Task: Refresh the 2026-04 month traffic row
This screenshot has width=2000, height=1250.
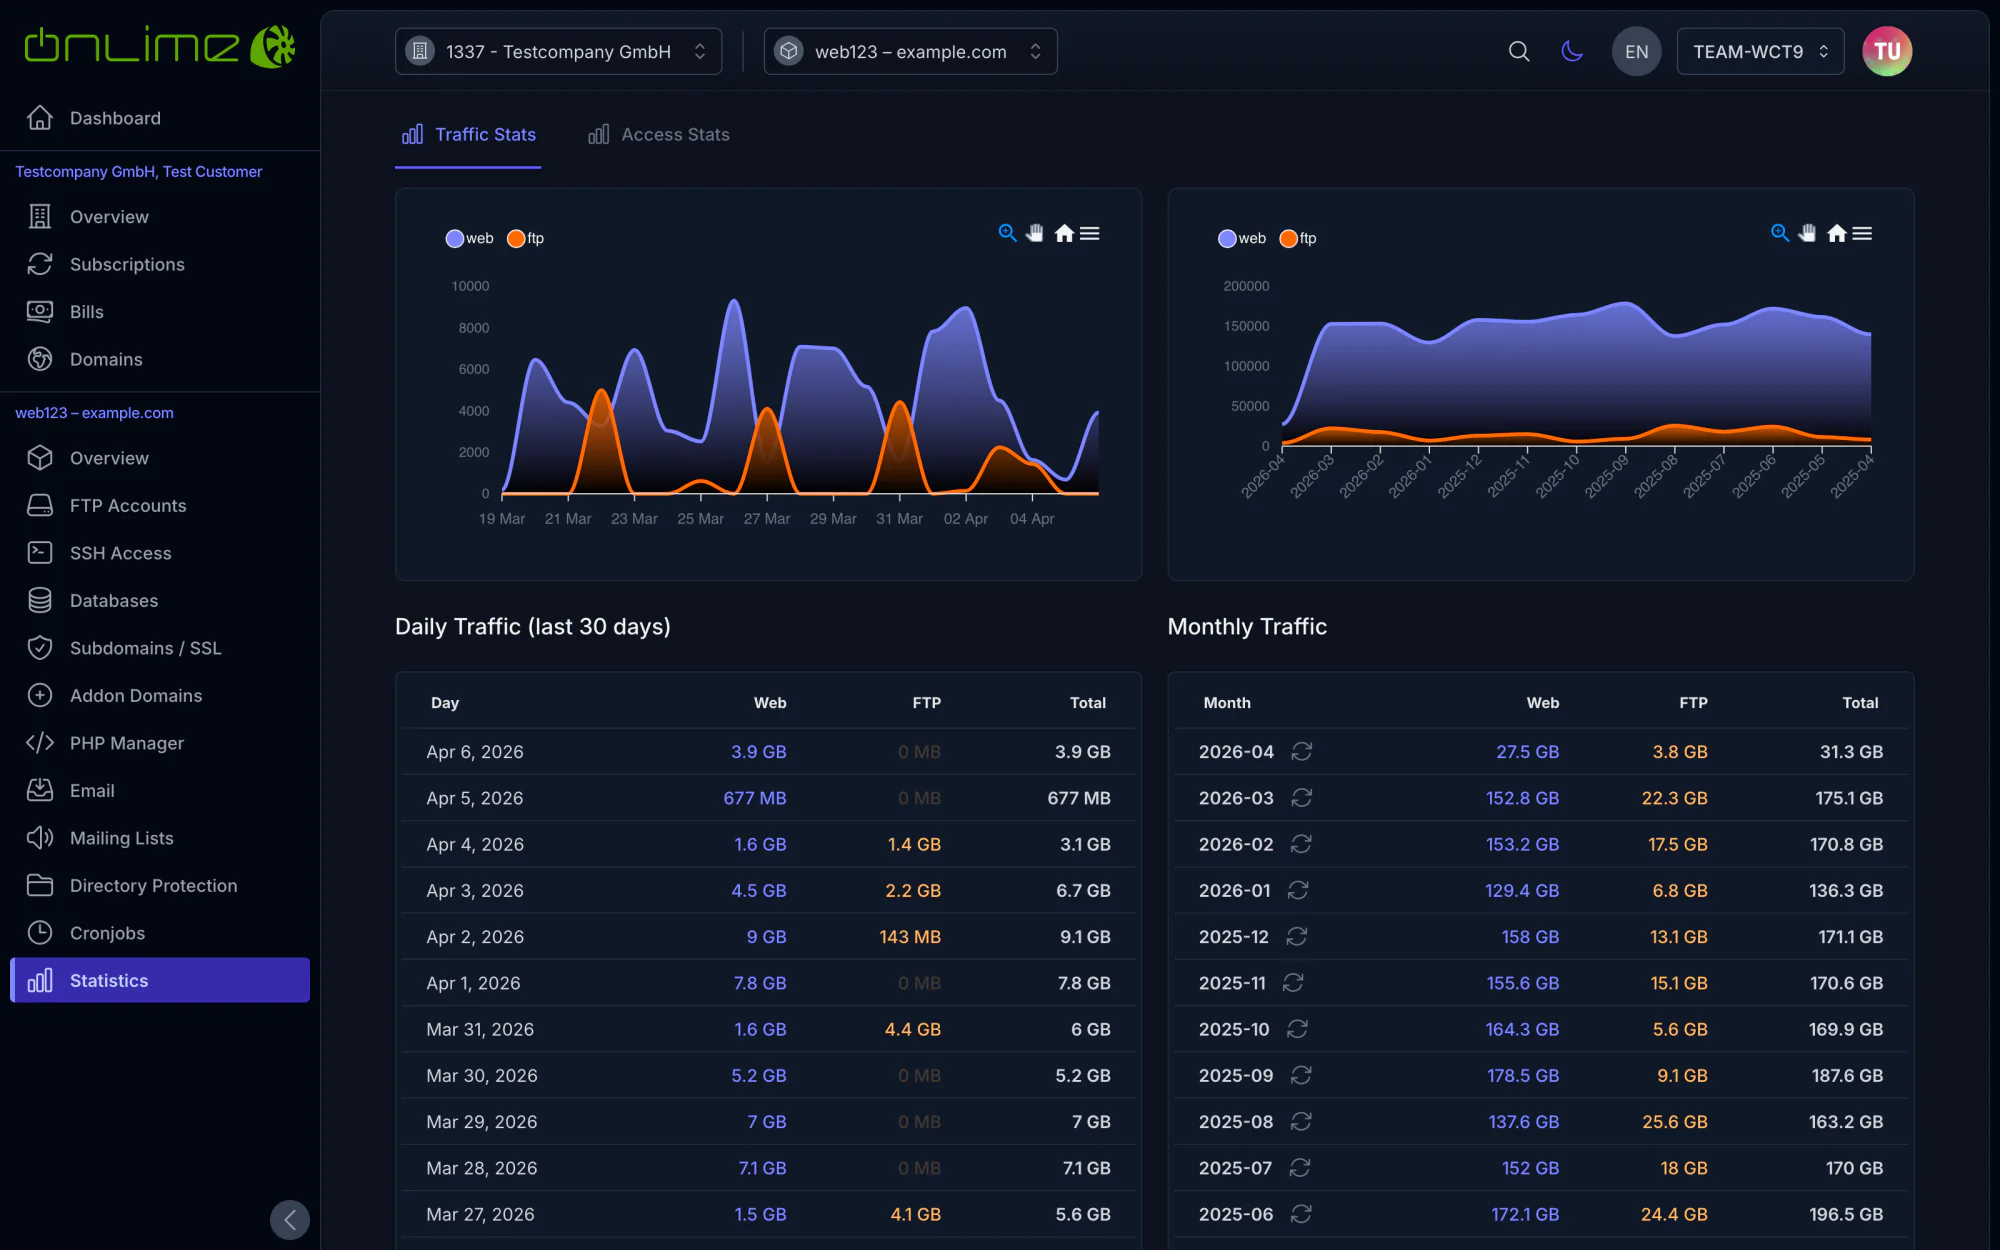Action: (x=1301, y=751)
